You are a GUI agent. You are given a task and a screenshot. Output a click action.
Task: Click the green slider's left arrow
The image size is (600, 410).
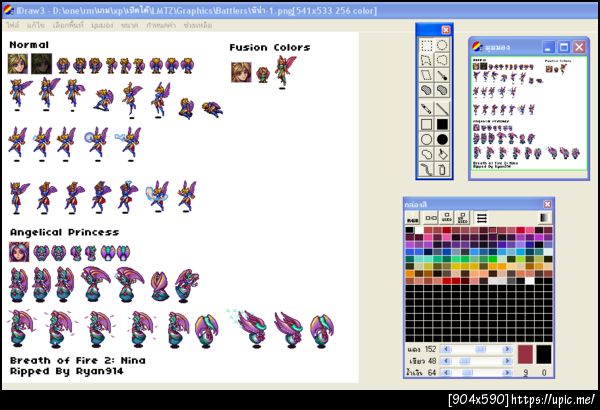445,361
